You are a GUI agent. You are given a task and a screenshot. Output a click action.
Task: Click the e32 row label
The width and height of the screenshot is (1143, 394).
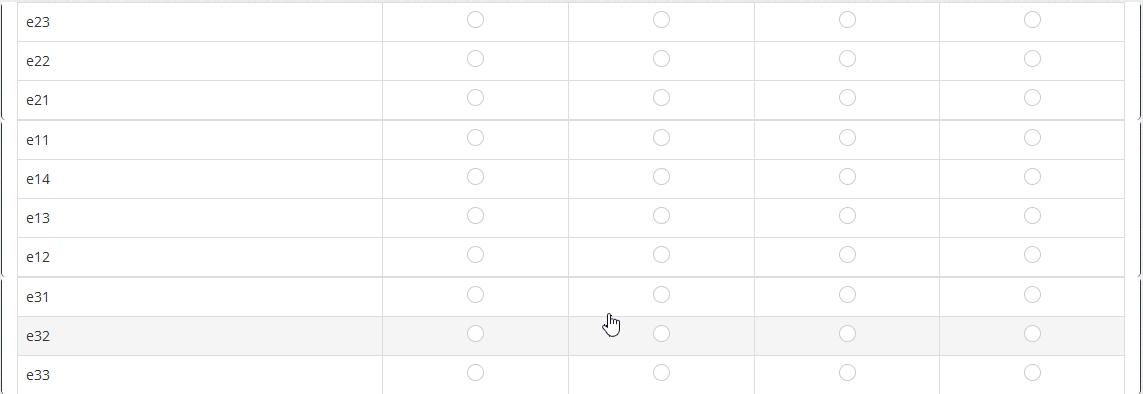(x=38, y=336)
